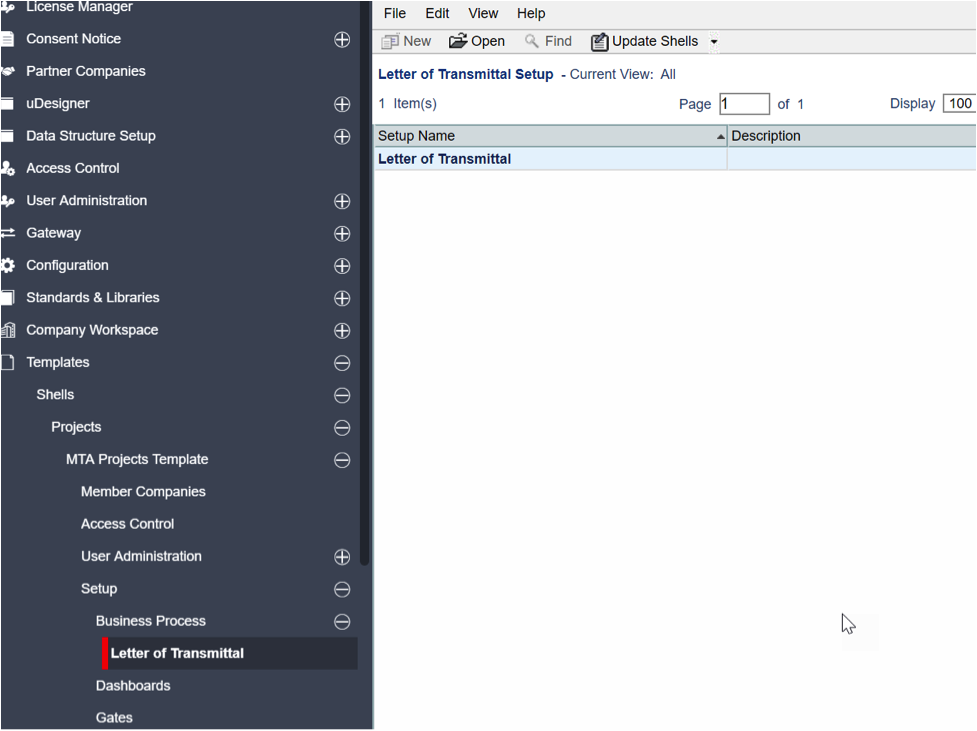Viewport: 977px width, 731px height.
Task: Click the user-gear icon beside top-level Access Control
Action: coord(7,168)
